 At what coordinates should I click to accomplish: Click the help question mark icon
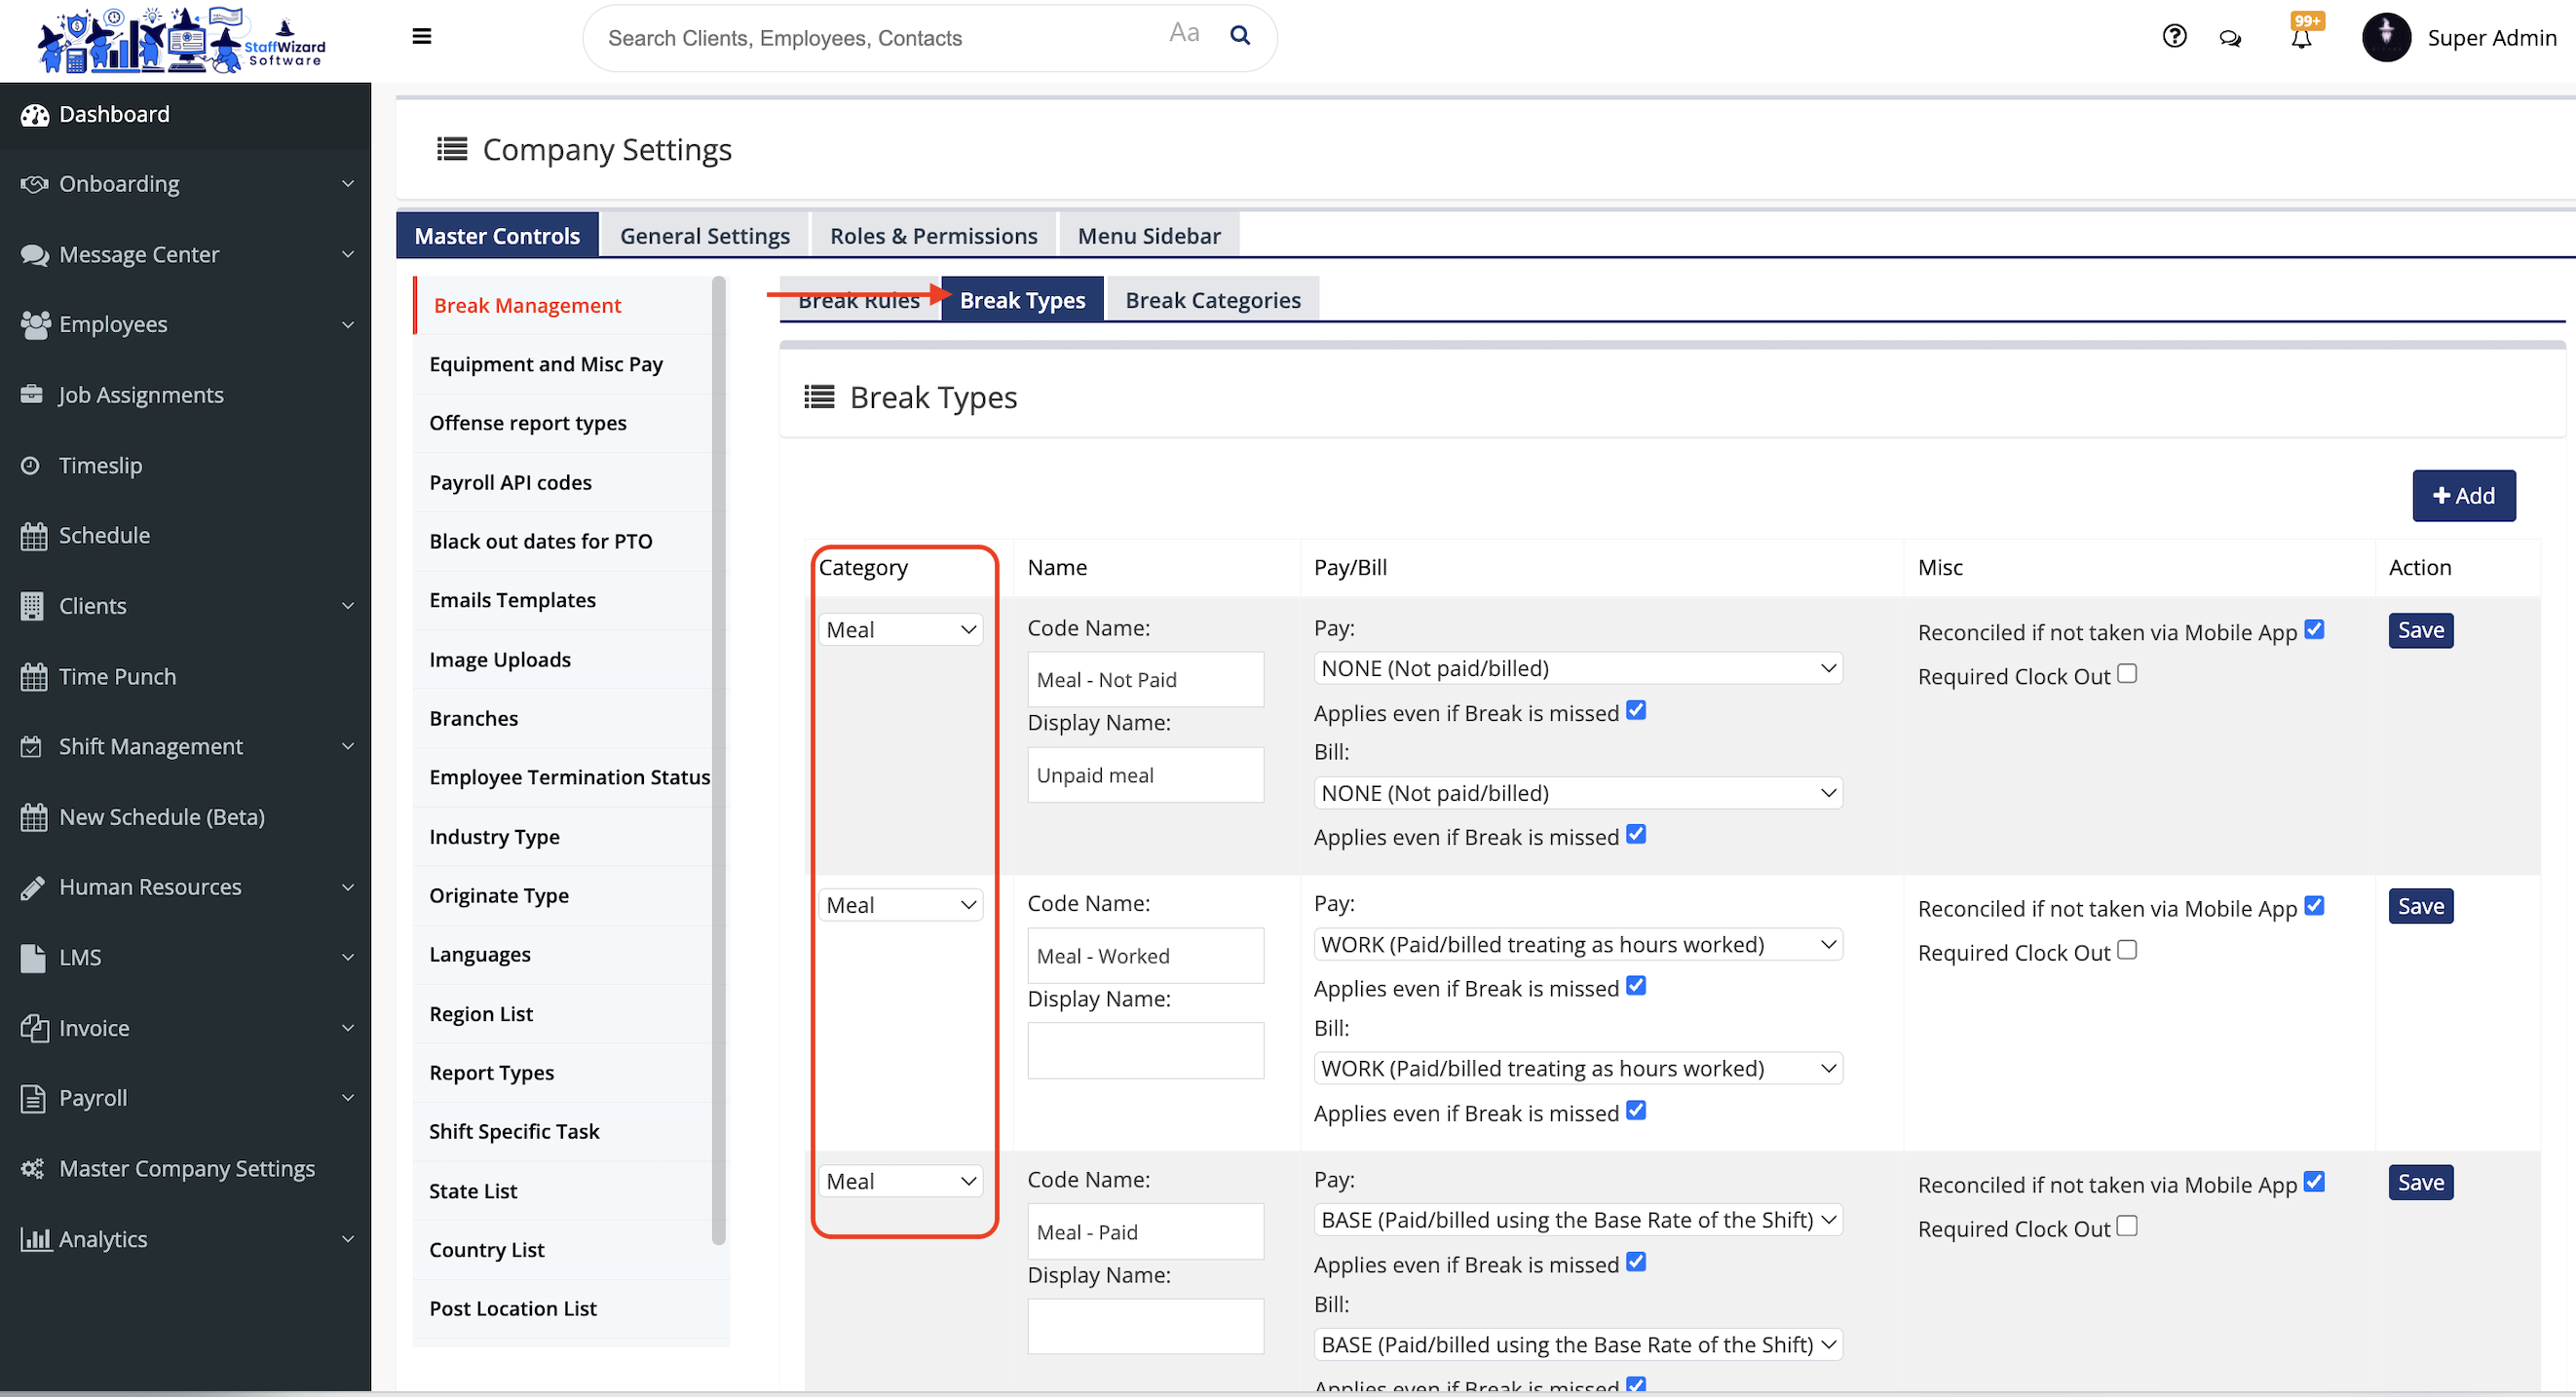(x=2174, y=36)
